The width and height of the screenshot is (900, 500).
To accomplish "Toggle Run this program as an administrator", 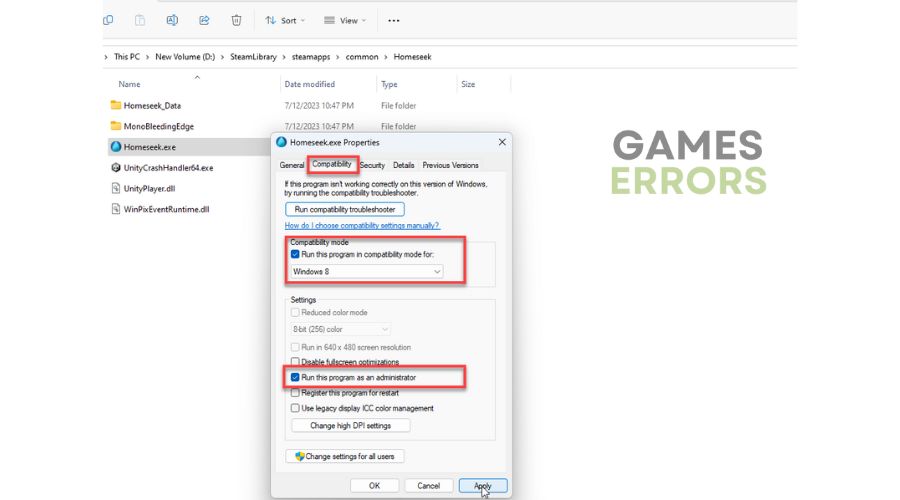I will (295, 377).
